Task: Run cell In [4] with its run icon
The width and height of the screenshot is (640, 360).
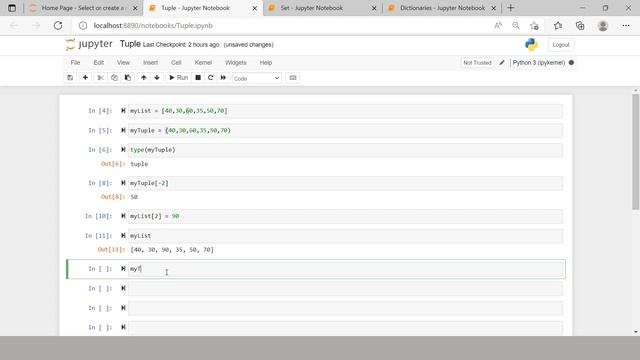Action: pyautogui.click(x=123, y=111)
